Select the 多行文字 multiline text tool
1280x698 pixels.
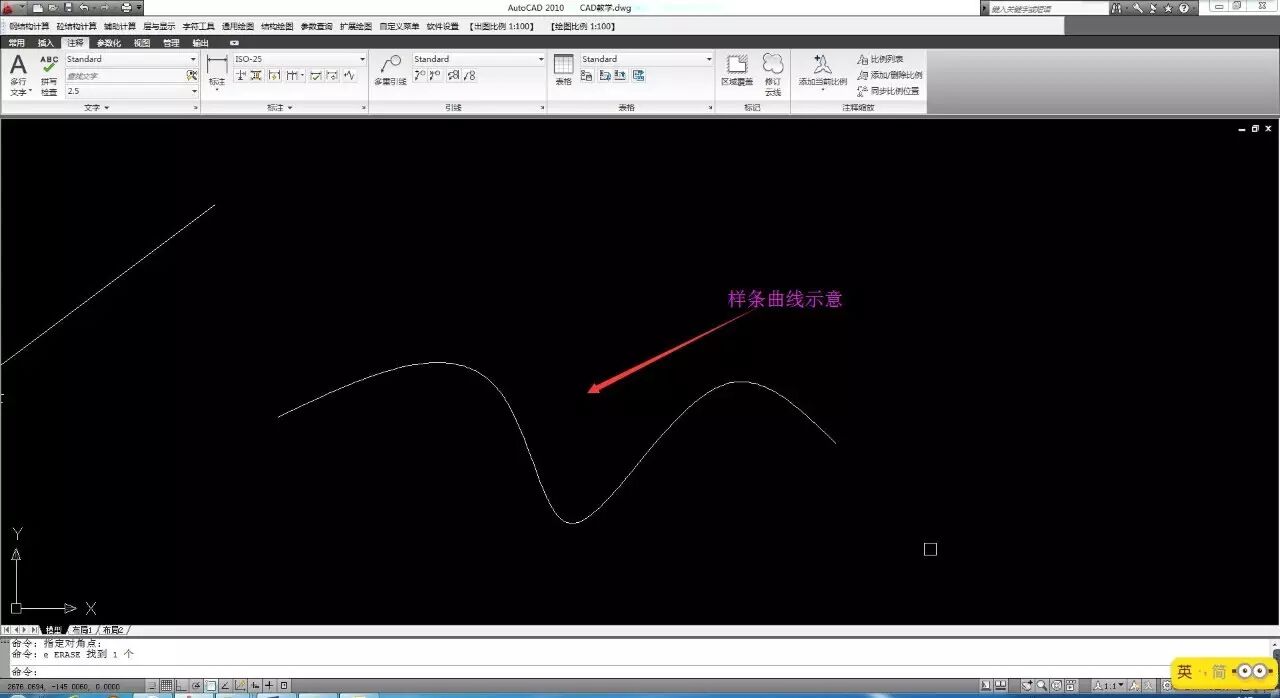click(x=19, y=76)
